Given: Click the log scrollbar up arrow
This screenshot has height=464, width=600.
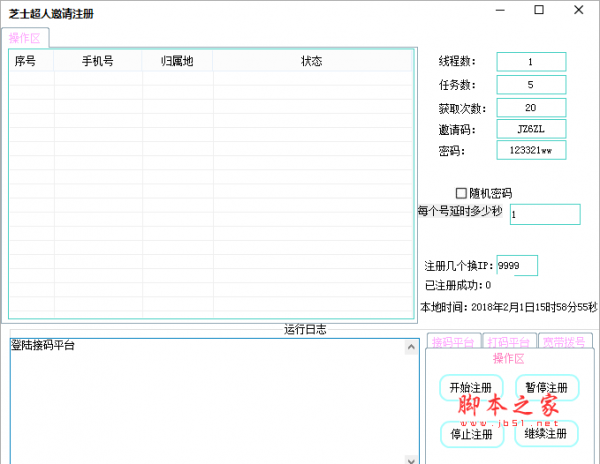Looking at the screenshot, I should [411, 347].
